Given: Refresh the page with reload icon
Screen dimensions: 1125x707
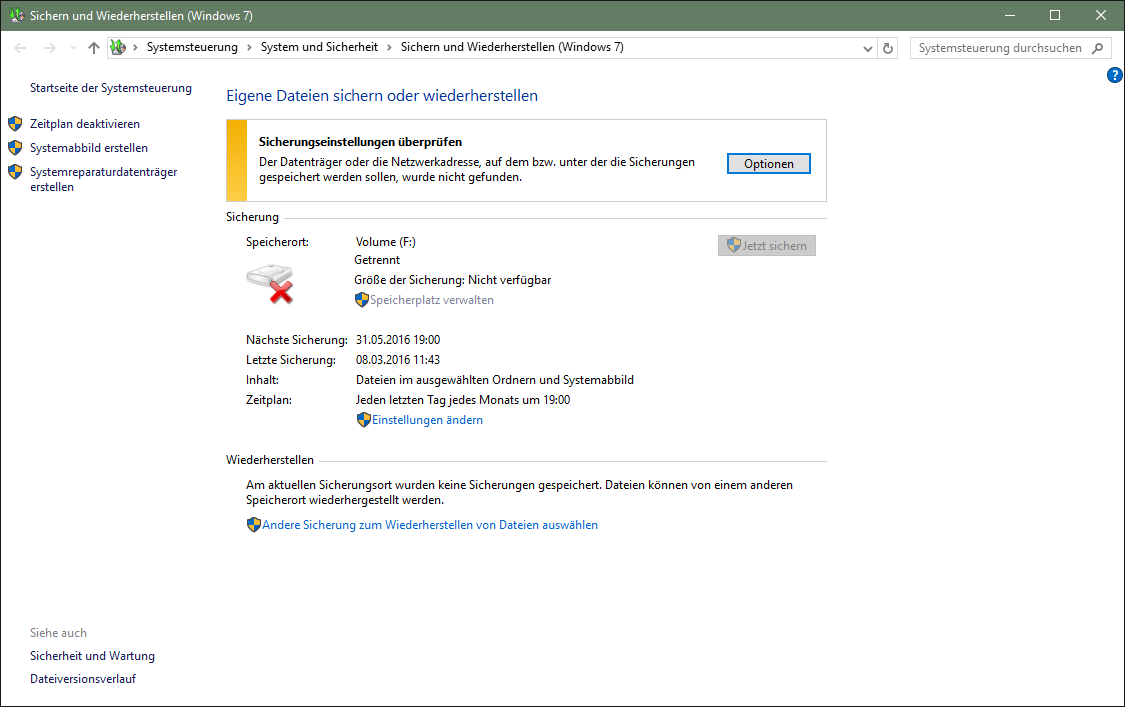Looking at the screenshot, I should 888,48.
